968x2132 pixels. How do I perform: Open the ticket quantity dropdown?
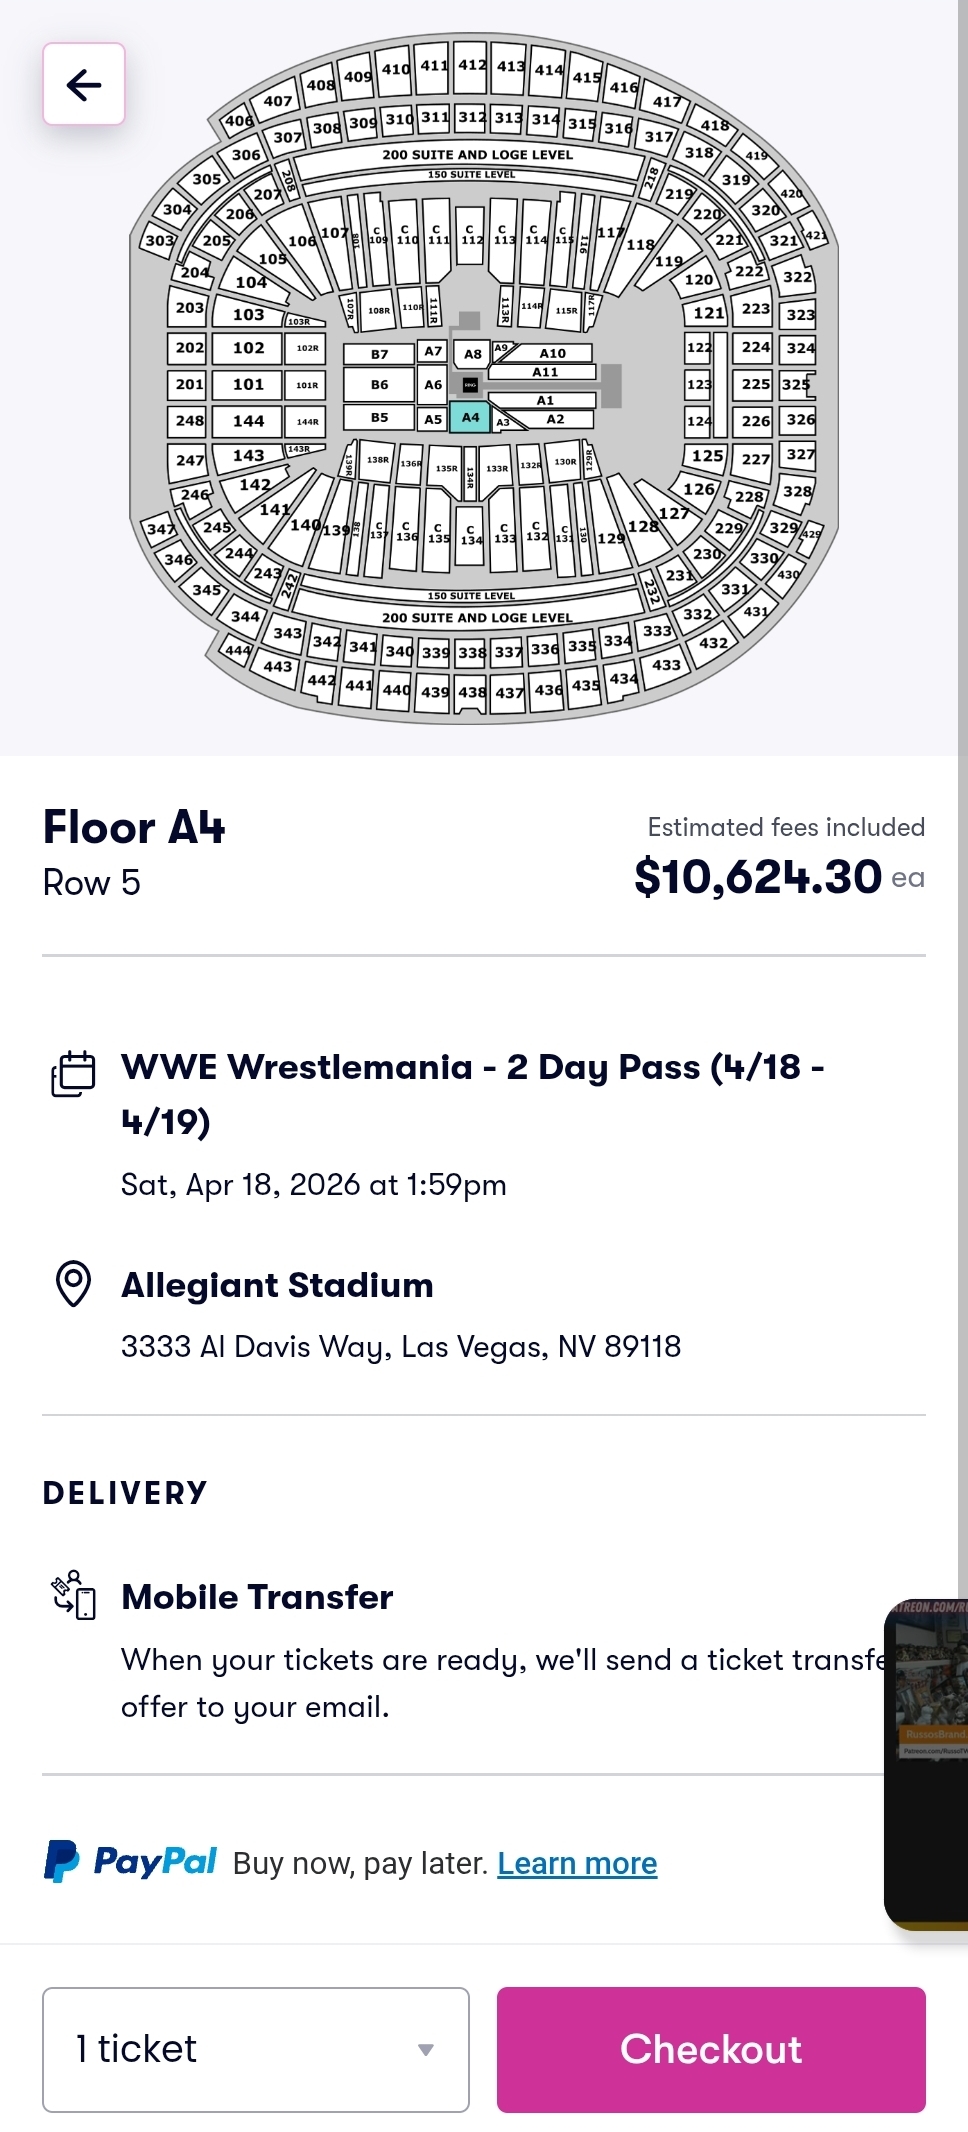click(256, 2049)
